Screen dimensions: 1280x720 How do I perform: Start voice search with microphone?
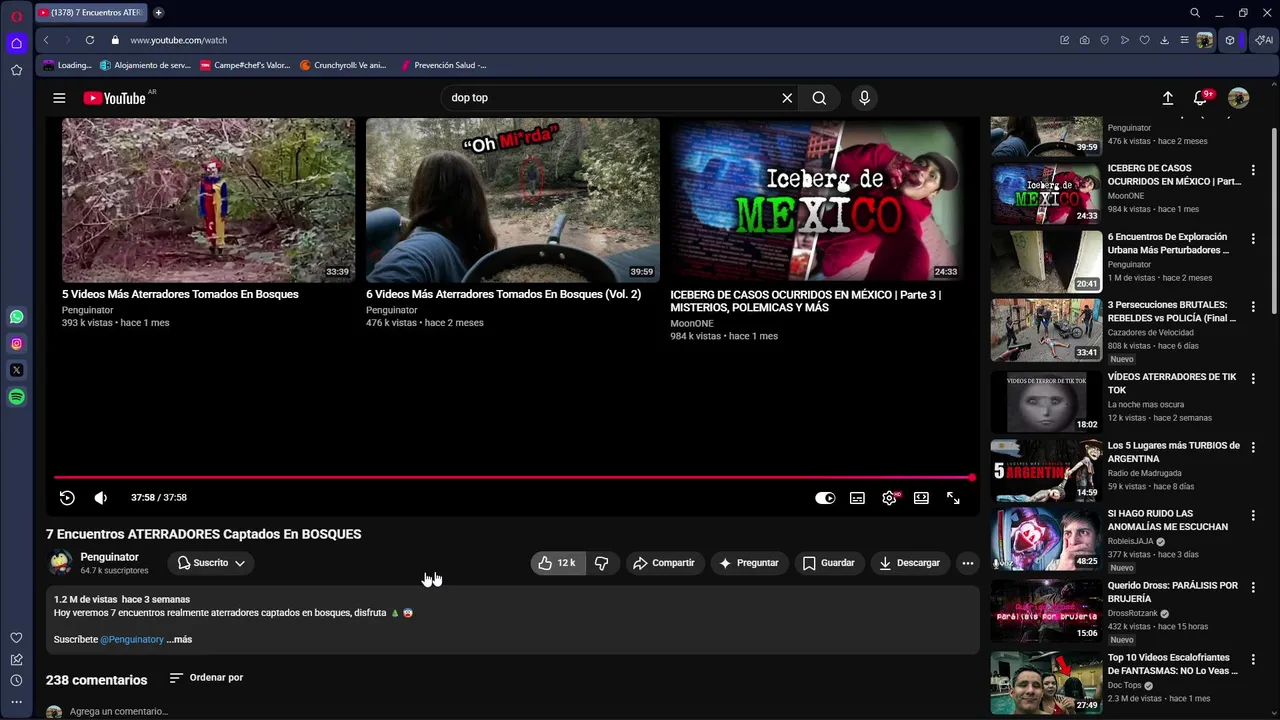[864, 98]
